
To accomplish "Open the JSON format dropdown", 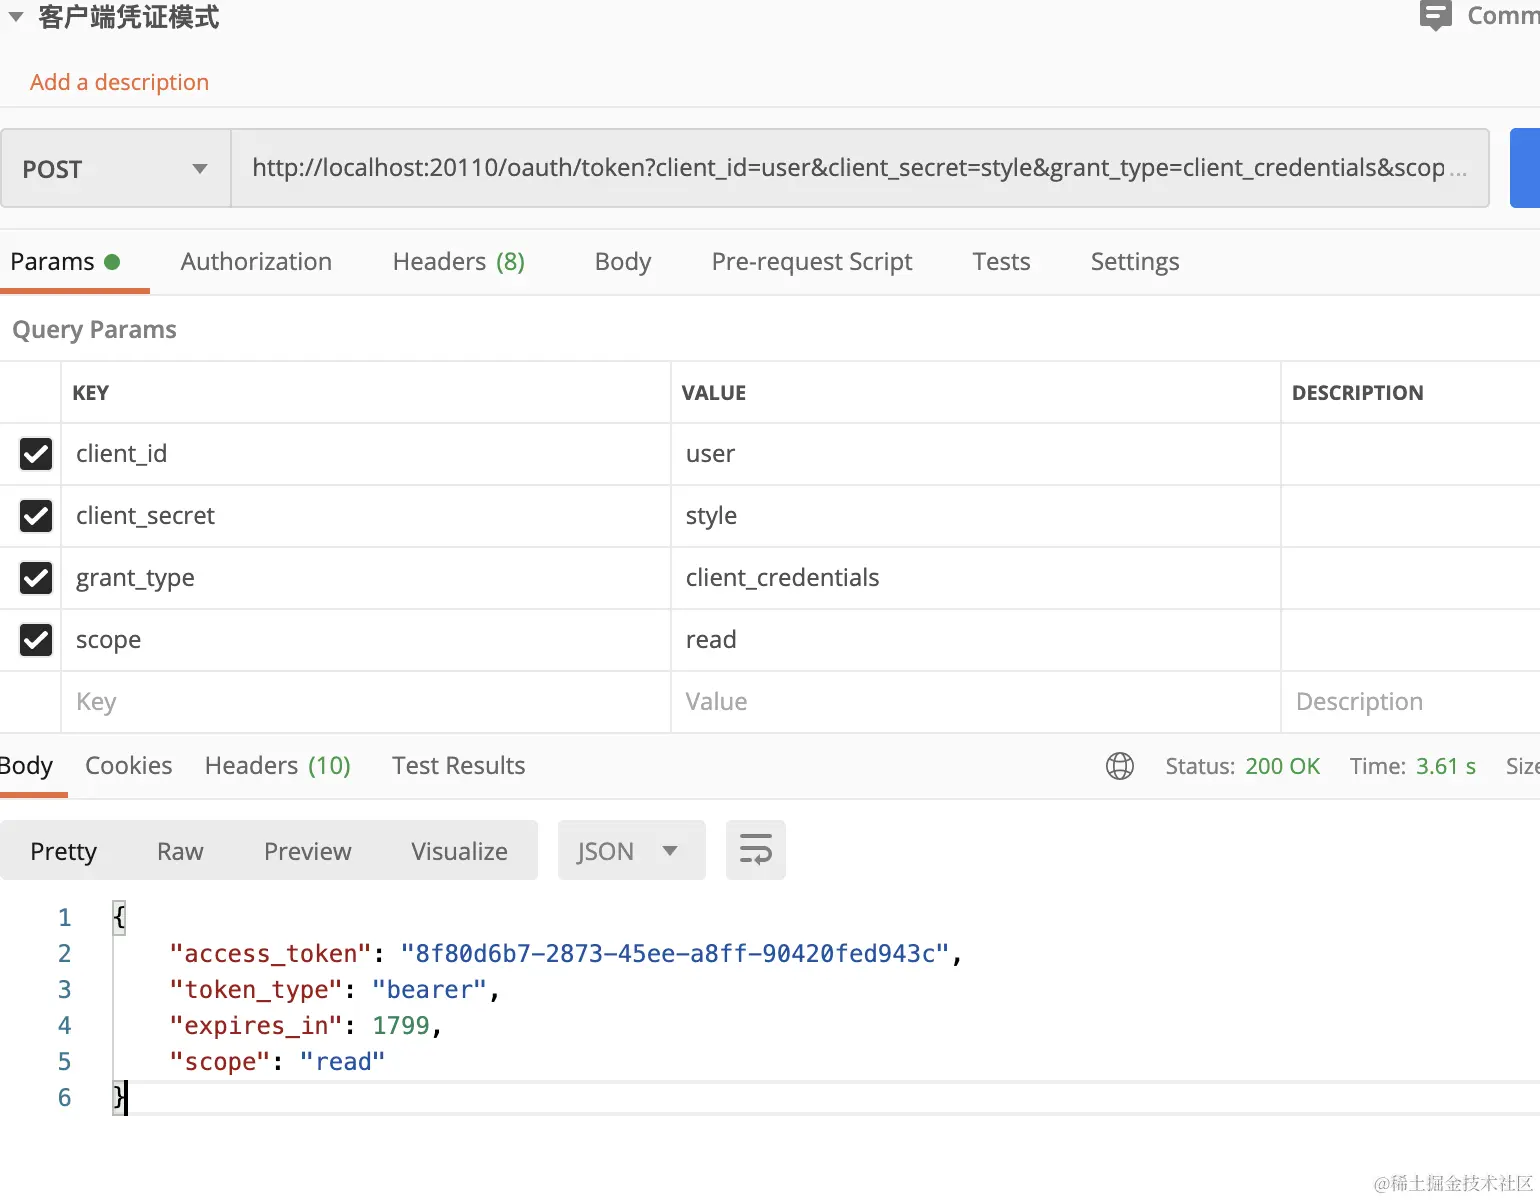I will click(631, 851).
